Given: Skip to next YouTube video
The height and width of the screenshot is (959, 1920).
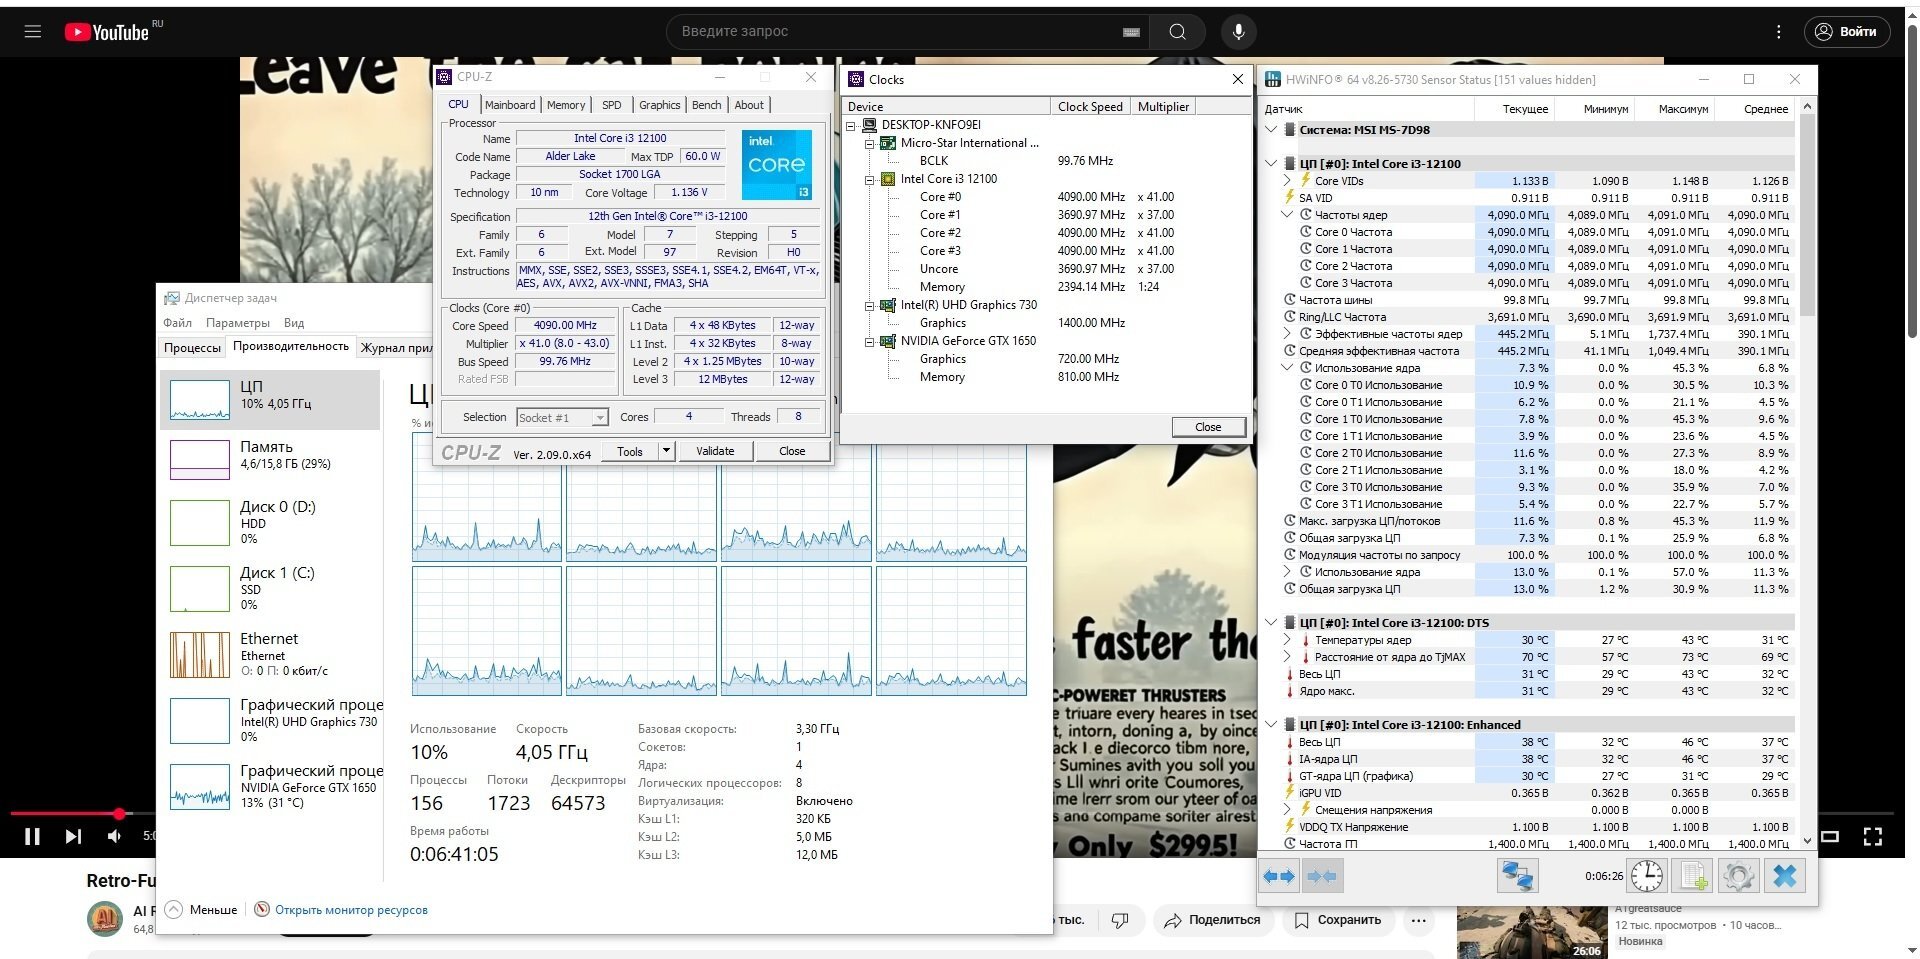Looking at the screenshot, I should (x=73, y=836).
